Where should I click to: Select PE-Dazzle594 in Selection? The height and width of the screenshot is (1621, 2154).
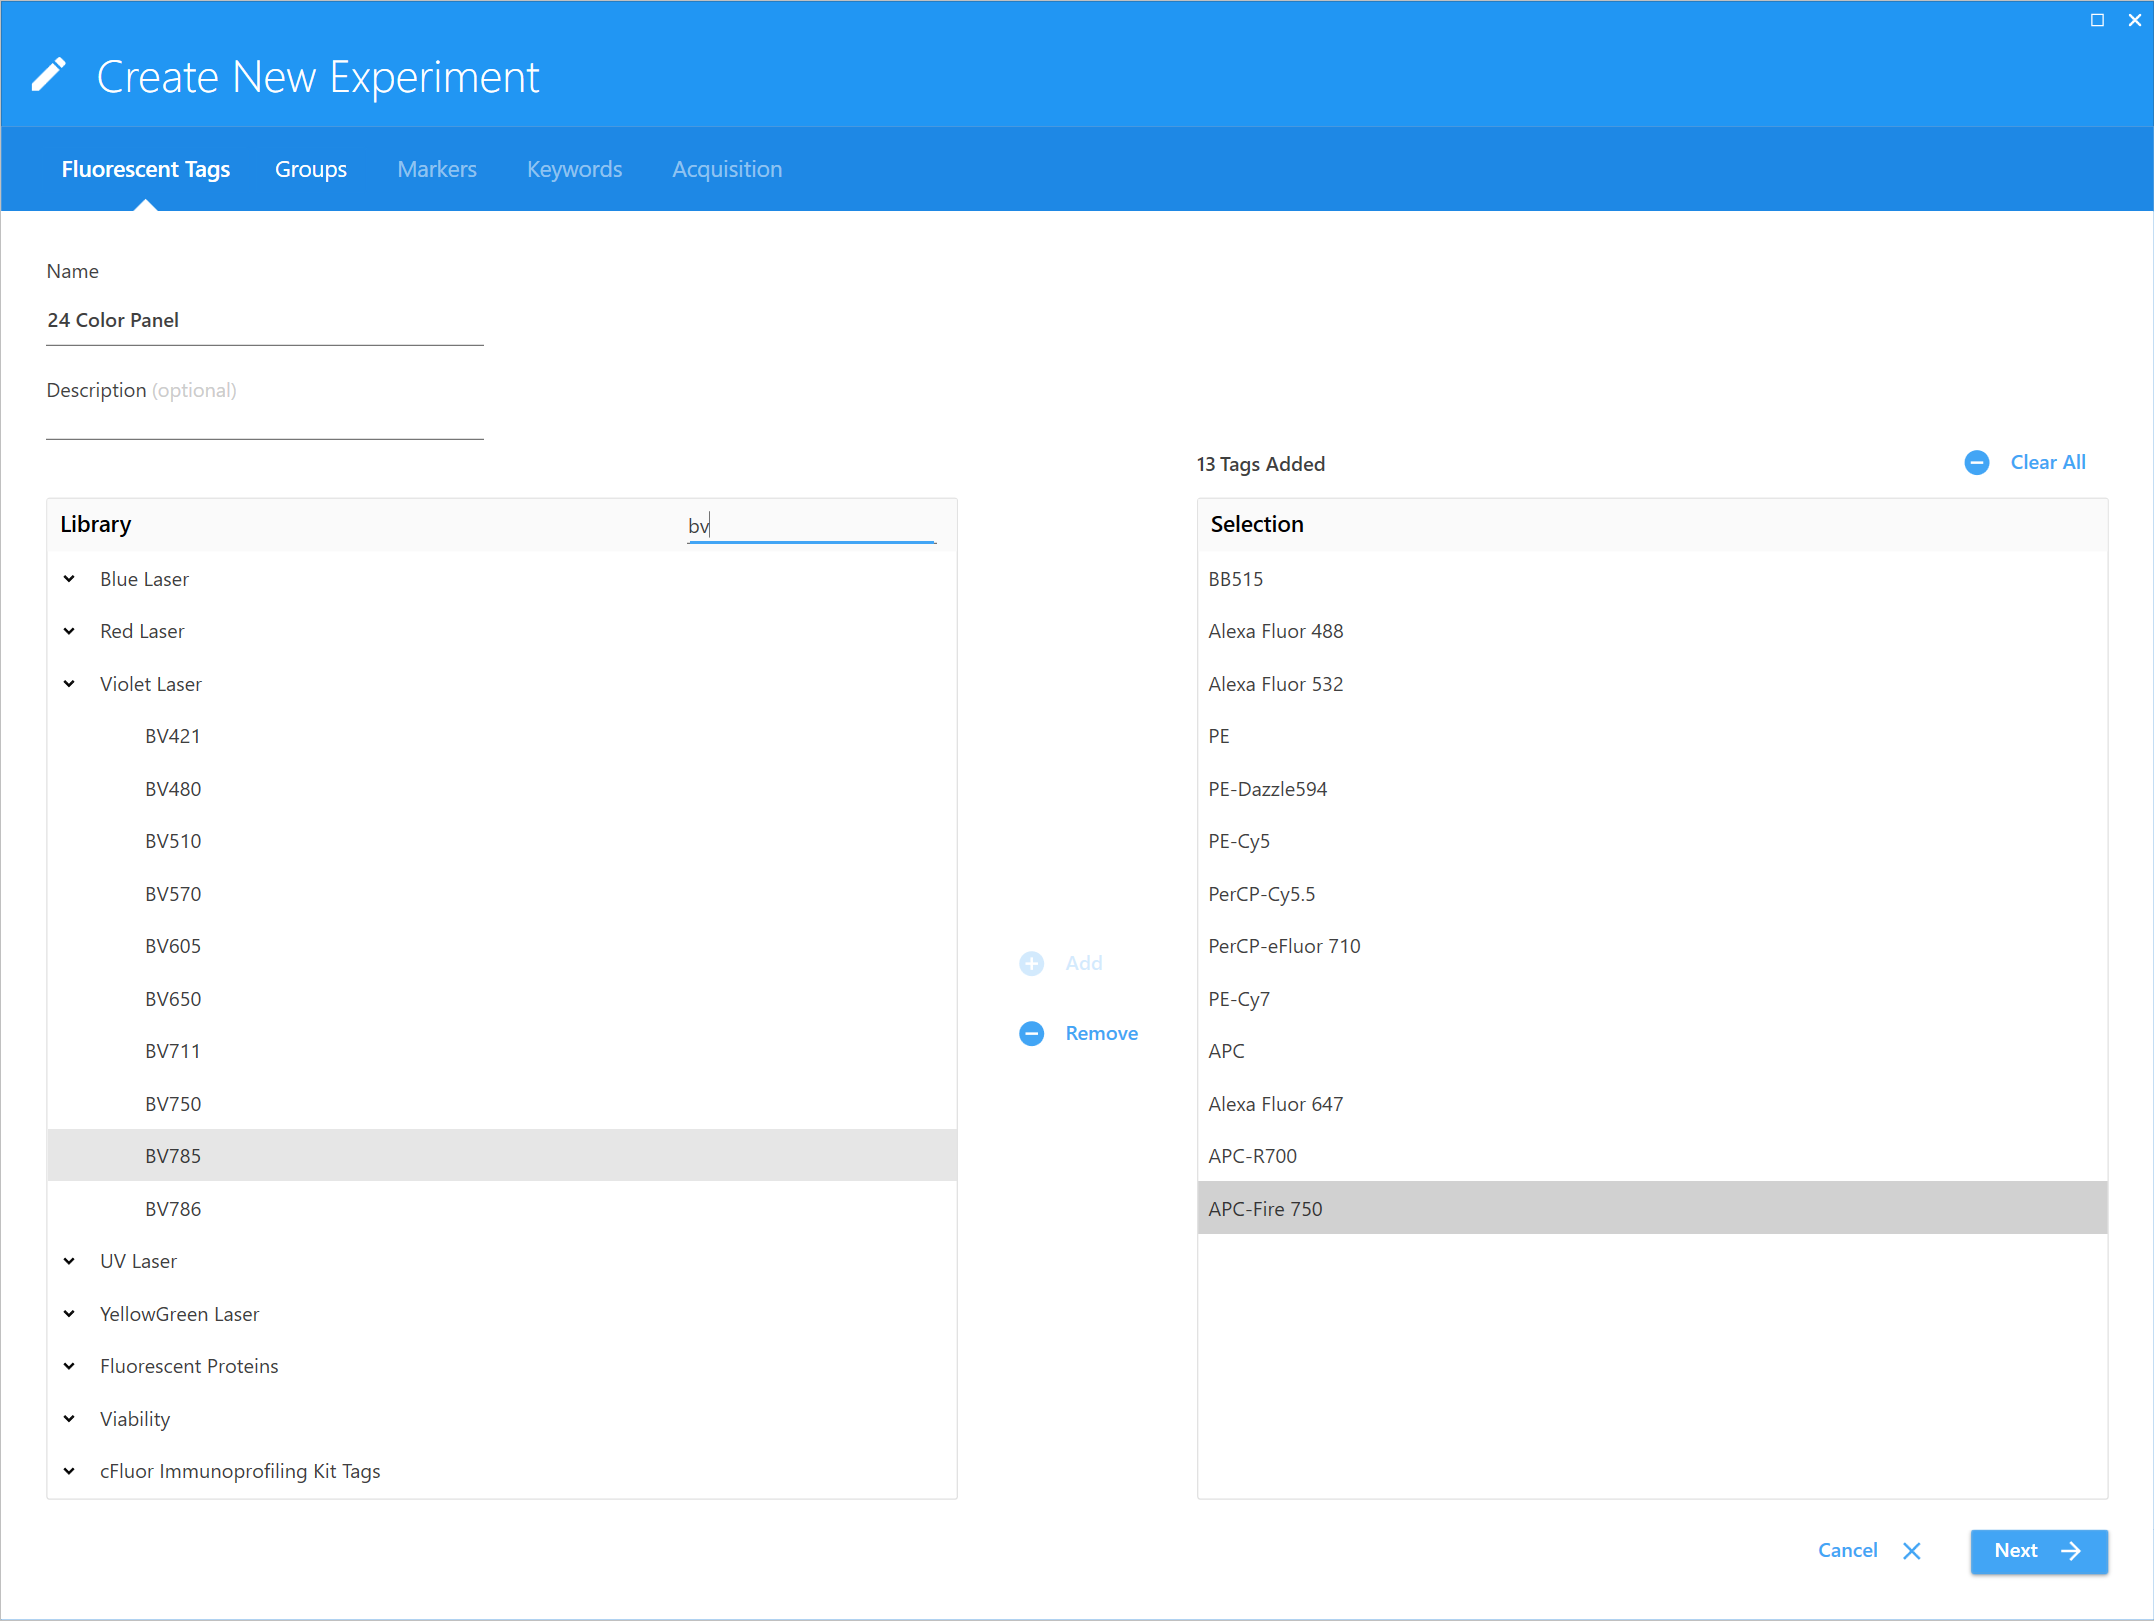tap(1652, 789)
